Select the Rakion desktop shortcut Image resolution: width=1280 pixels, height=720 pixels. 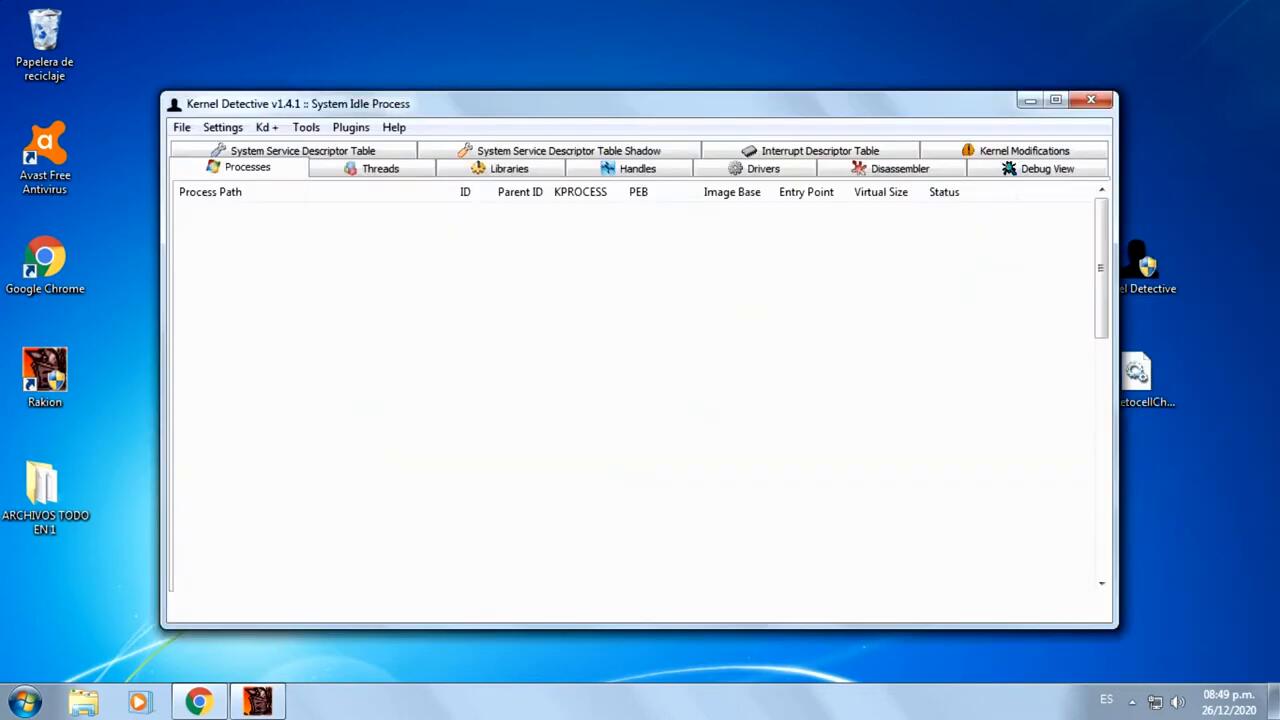tap(45, 378)
